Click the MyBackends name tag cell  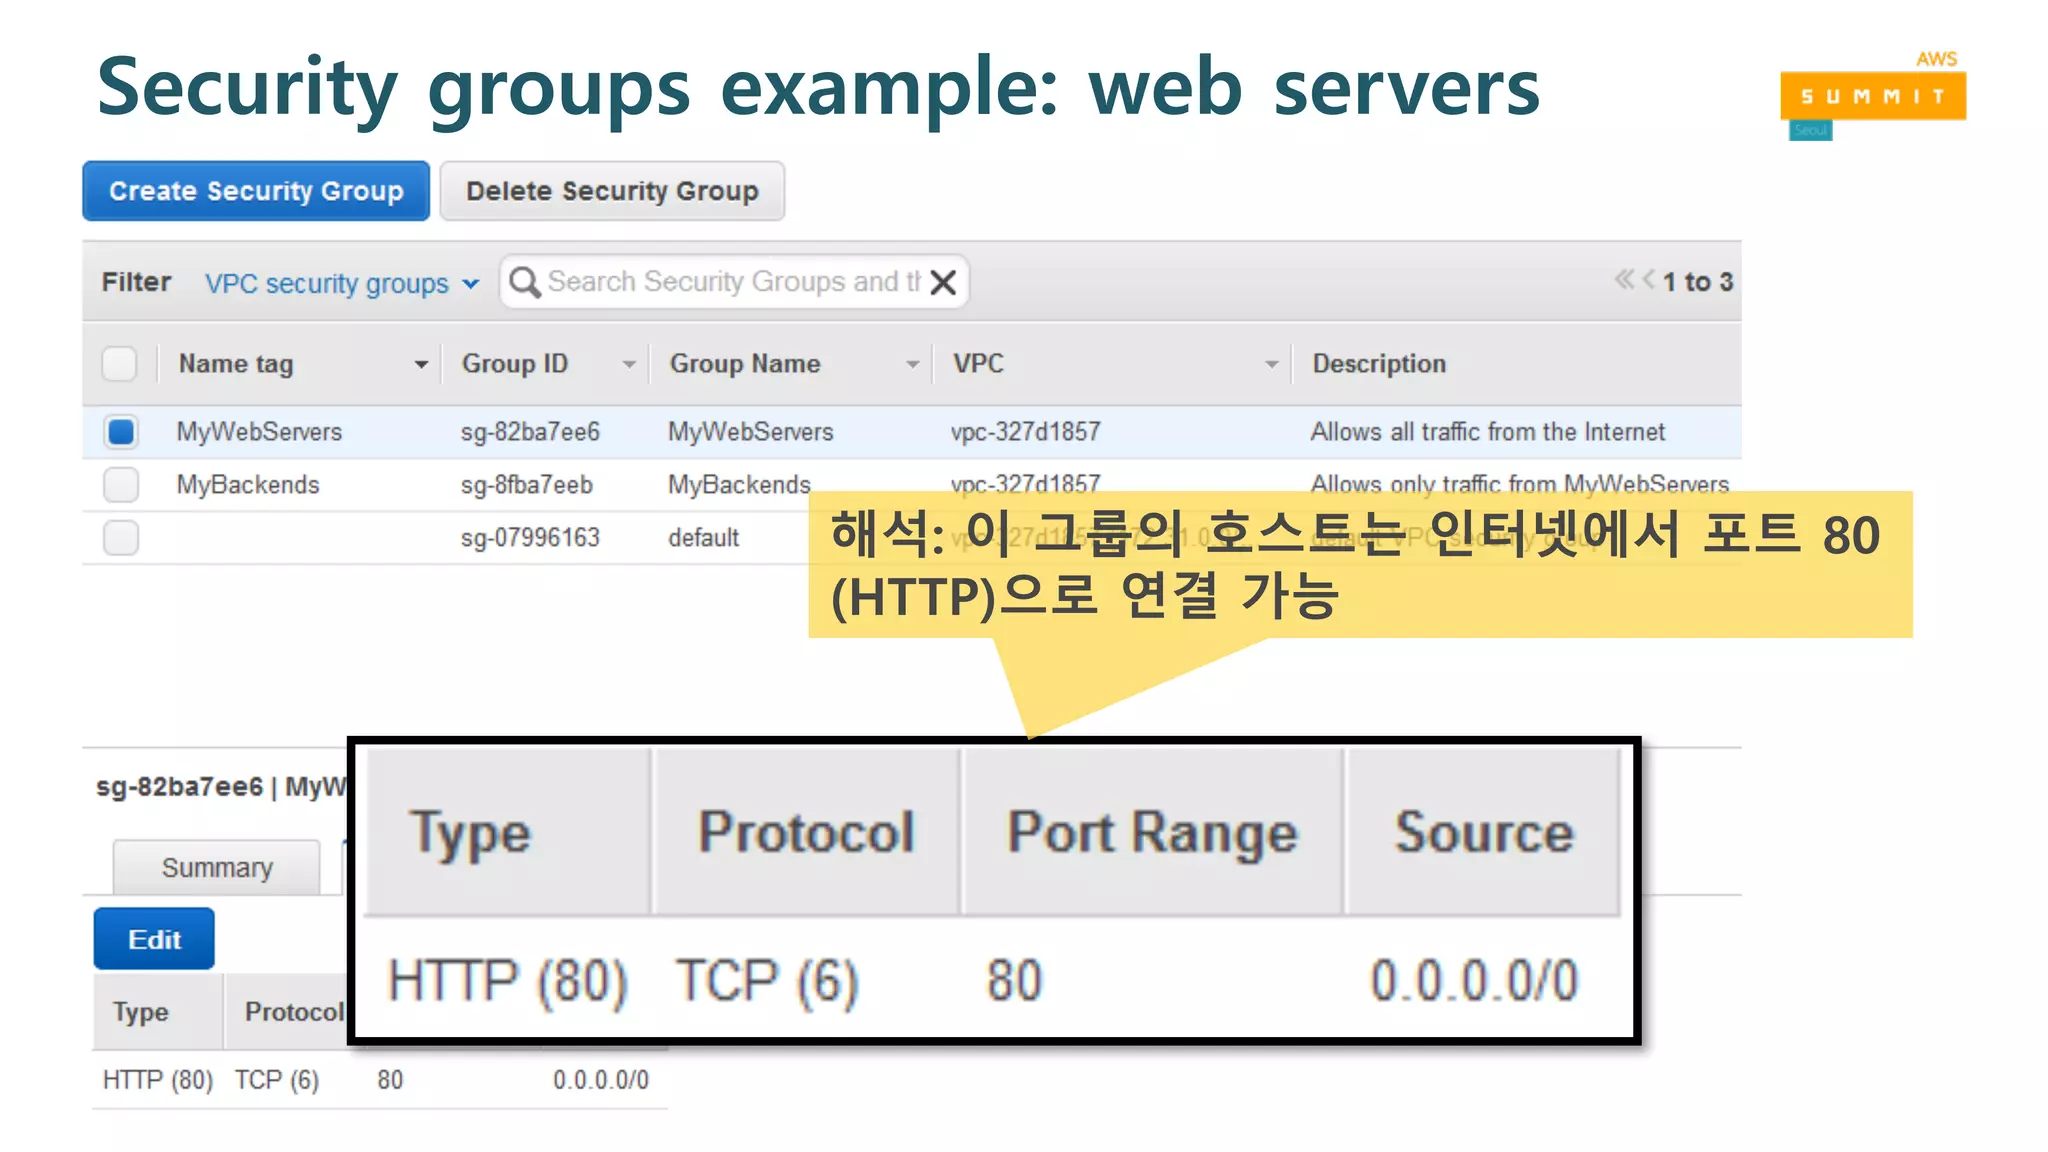point(248,485)
